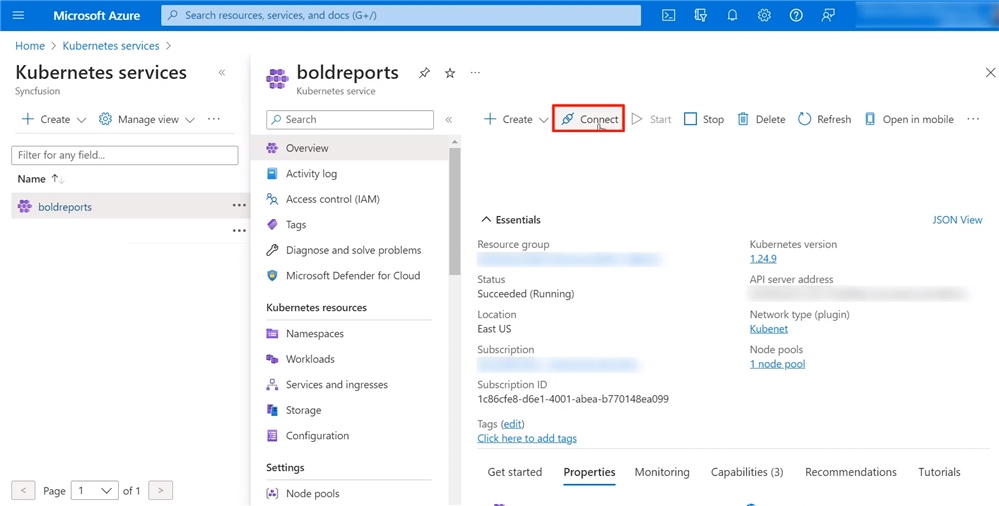Focus the Filter for any field box
999x506 pixels.
point(125,155)
